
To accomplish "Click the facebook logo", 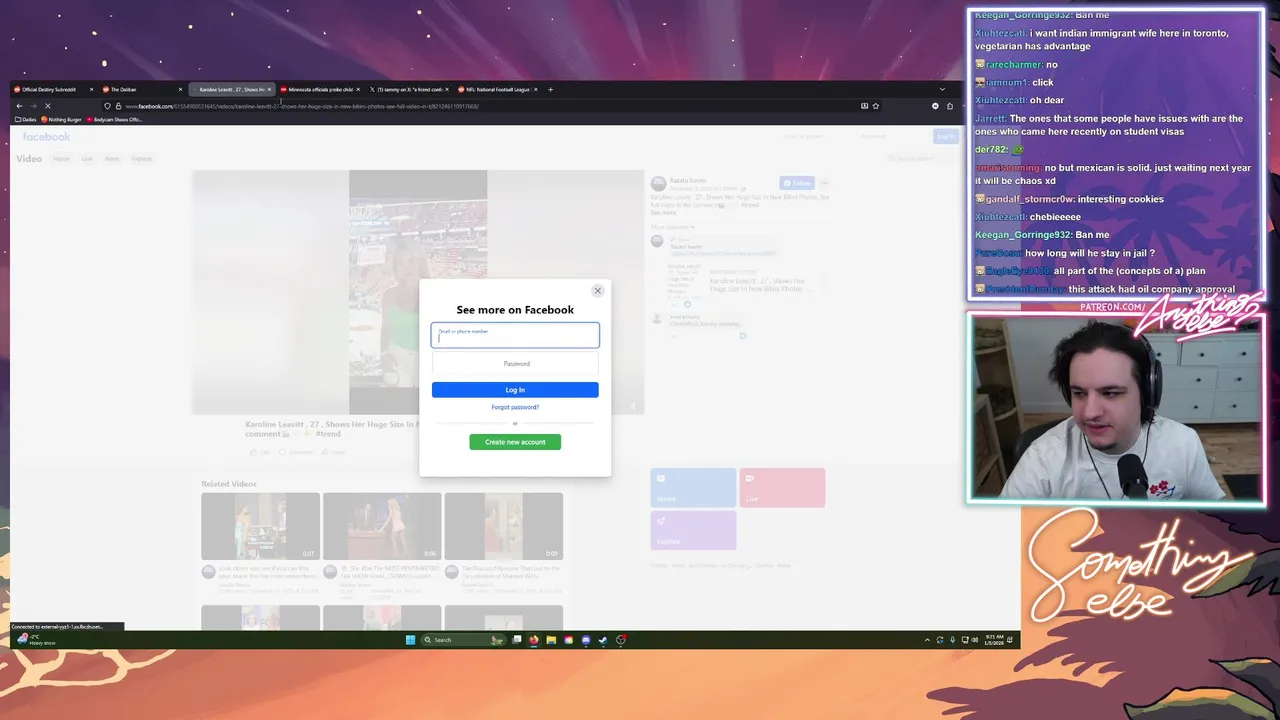I will [x=46, y=137].
